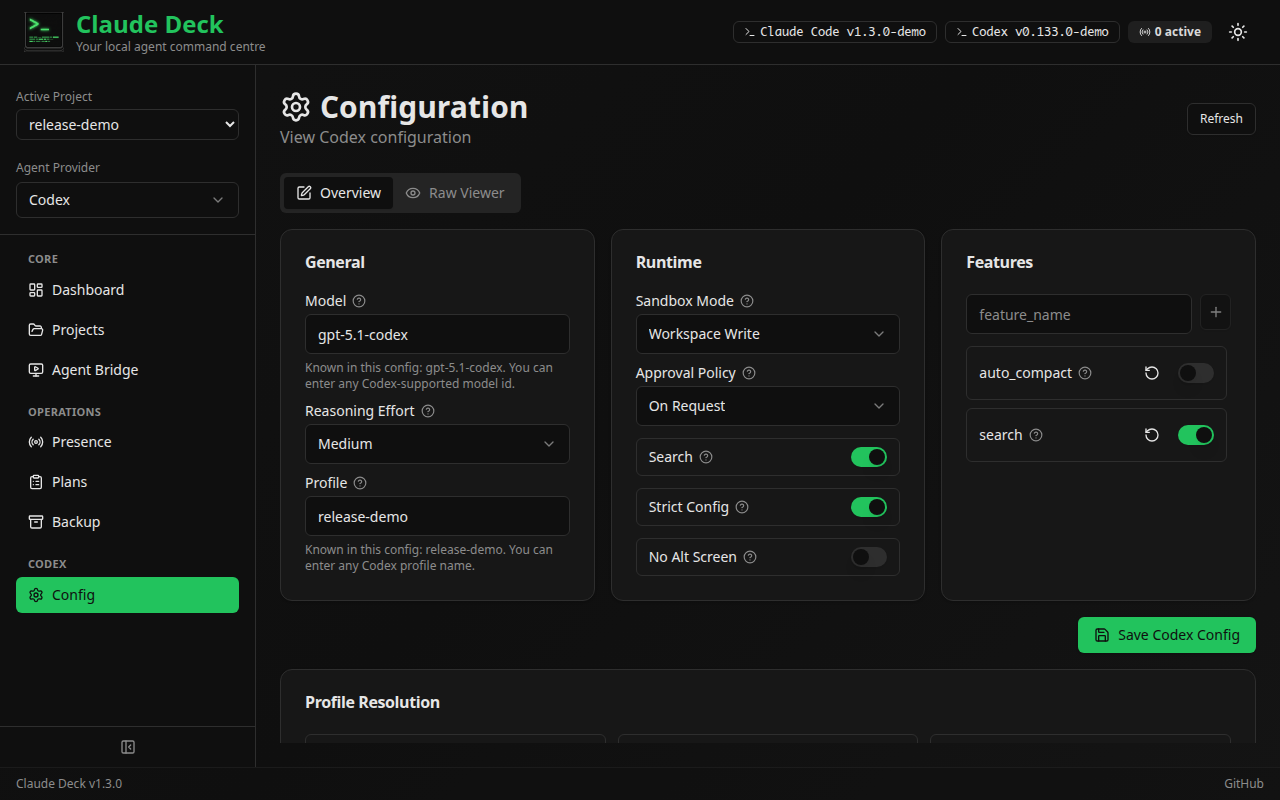Click help icon next to Model
Screen dimensions: 1280x800
[x=360, y=301]
